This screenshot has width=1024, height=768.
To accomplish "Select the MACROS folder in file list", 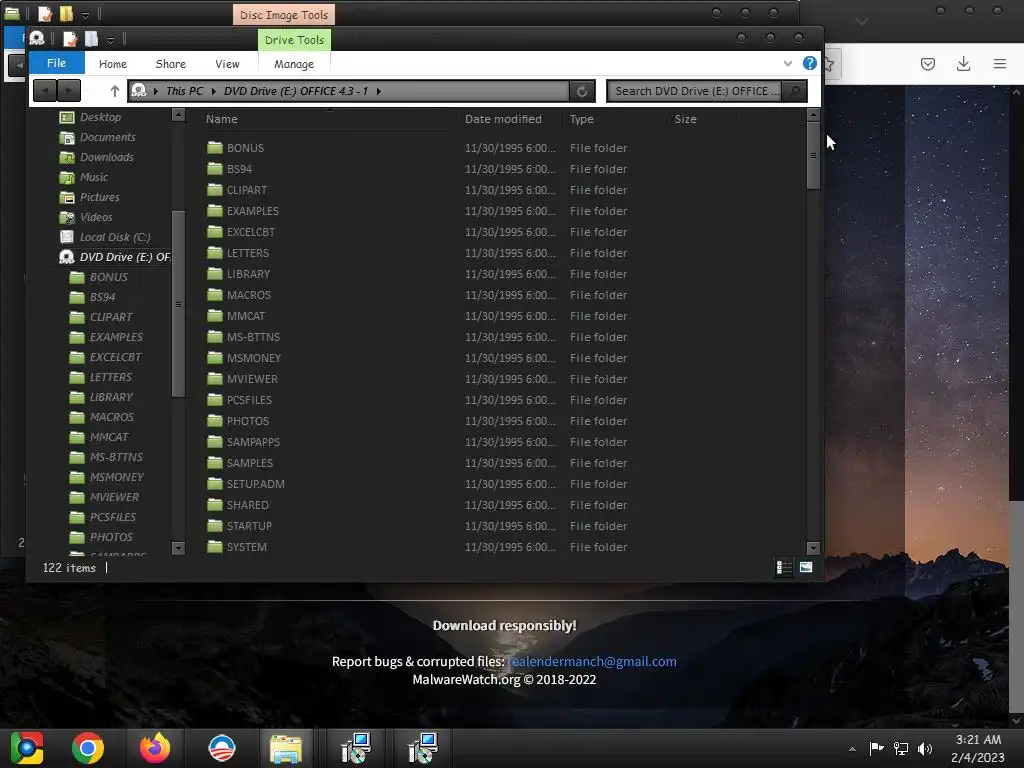I will pyautogui.click(x=248, y=295).
